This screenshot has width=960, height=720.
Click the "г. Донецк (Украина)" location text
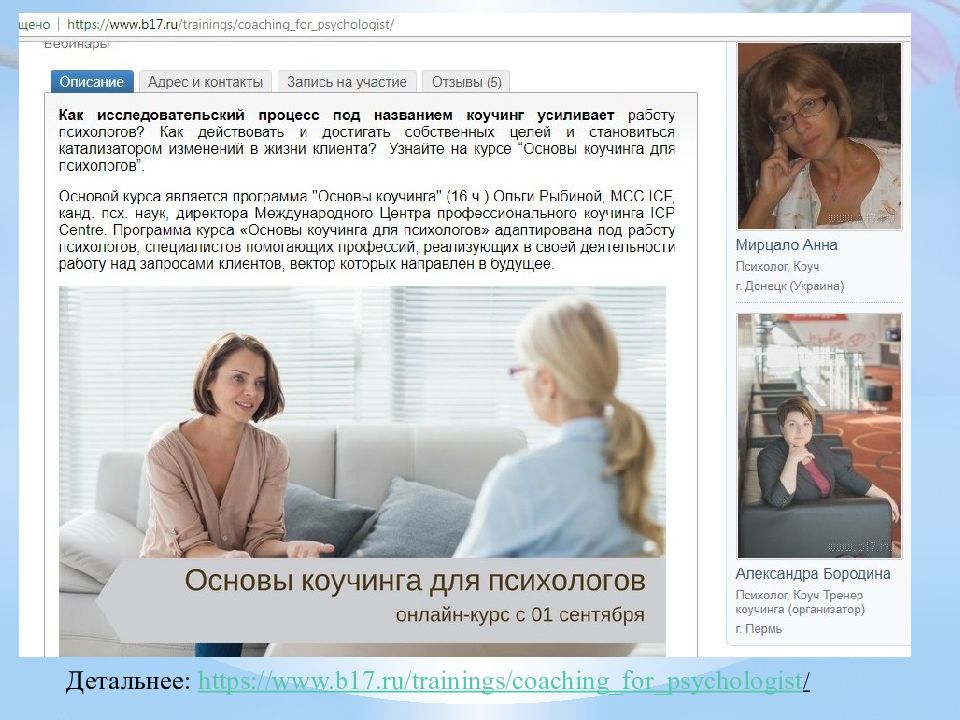click(792, 284)
